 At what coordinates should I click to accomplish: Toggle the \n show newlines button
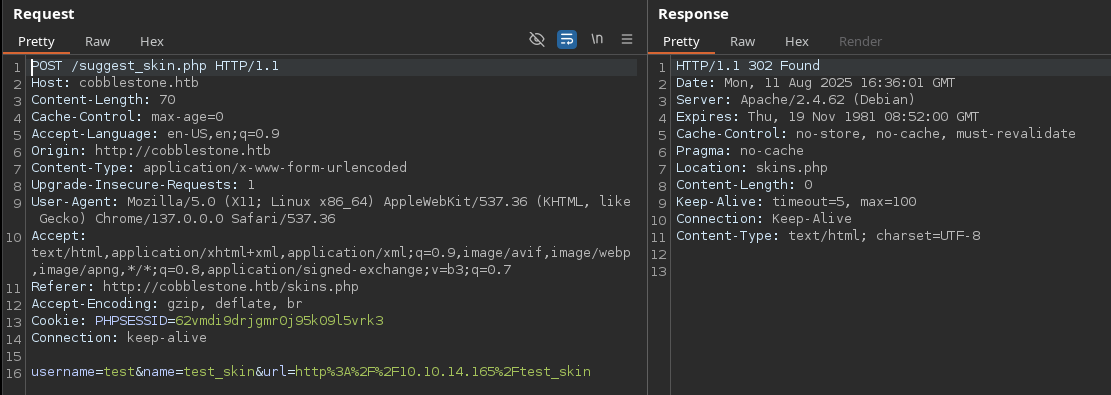click(597, 39)
